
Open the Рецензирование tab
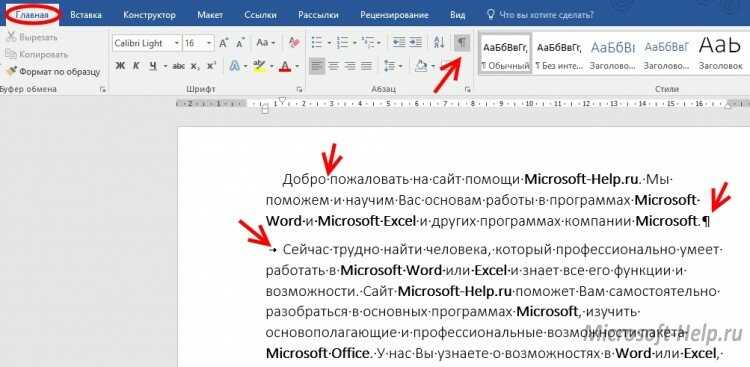395,15
